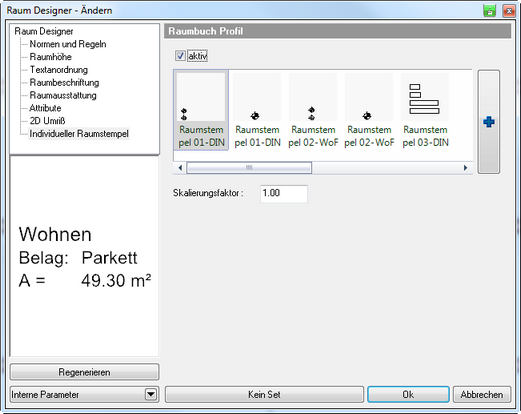Select the second Raumstempel 01-DIN thumbnail
The width and height of the screenshot is (521, 414).
pos(257,110)
